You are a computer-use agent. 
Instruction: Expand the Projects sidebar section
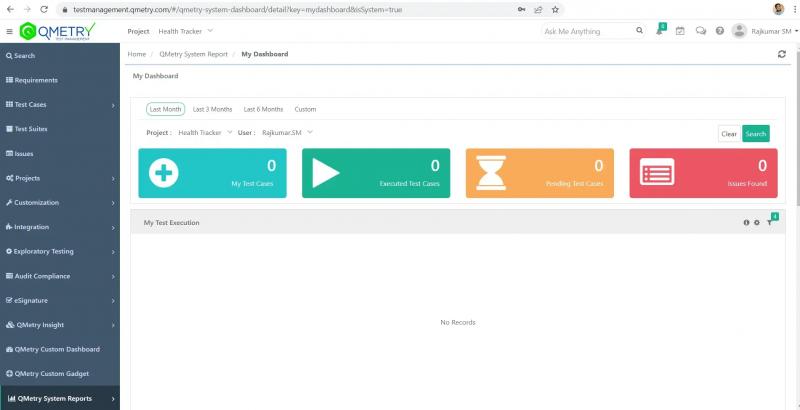pos(60,178)
